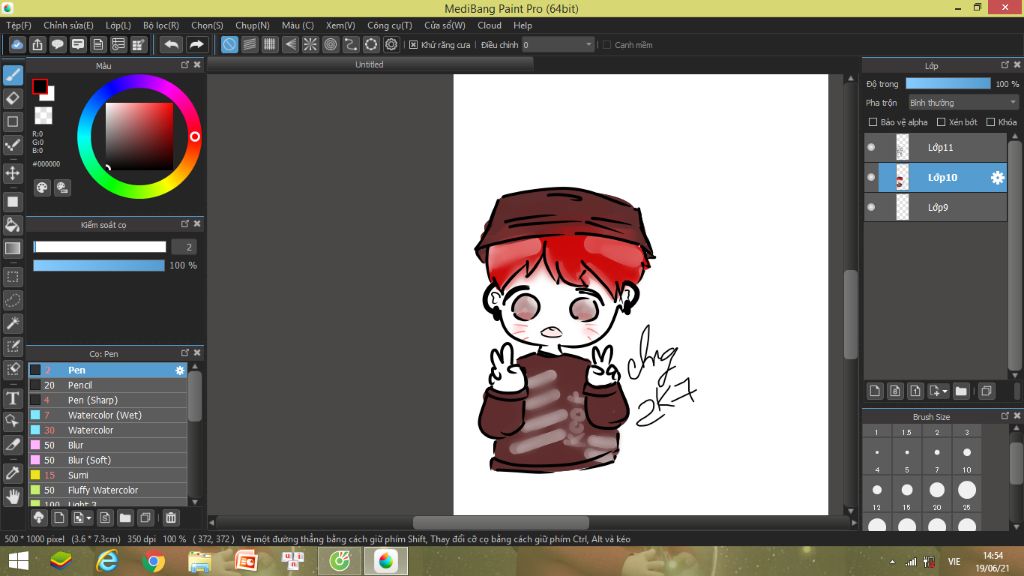The width and height of the screenshot is (1024, 576).
Task: Click the Windows Start button
Action: coord(18,561)
